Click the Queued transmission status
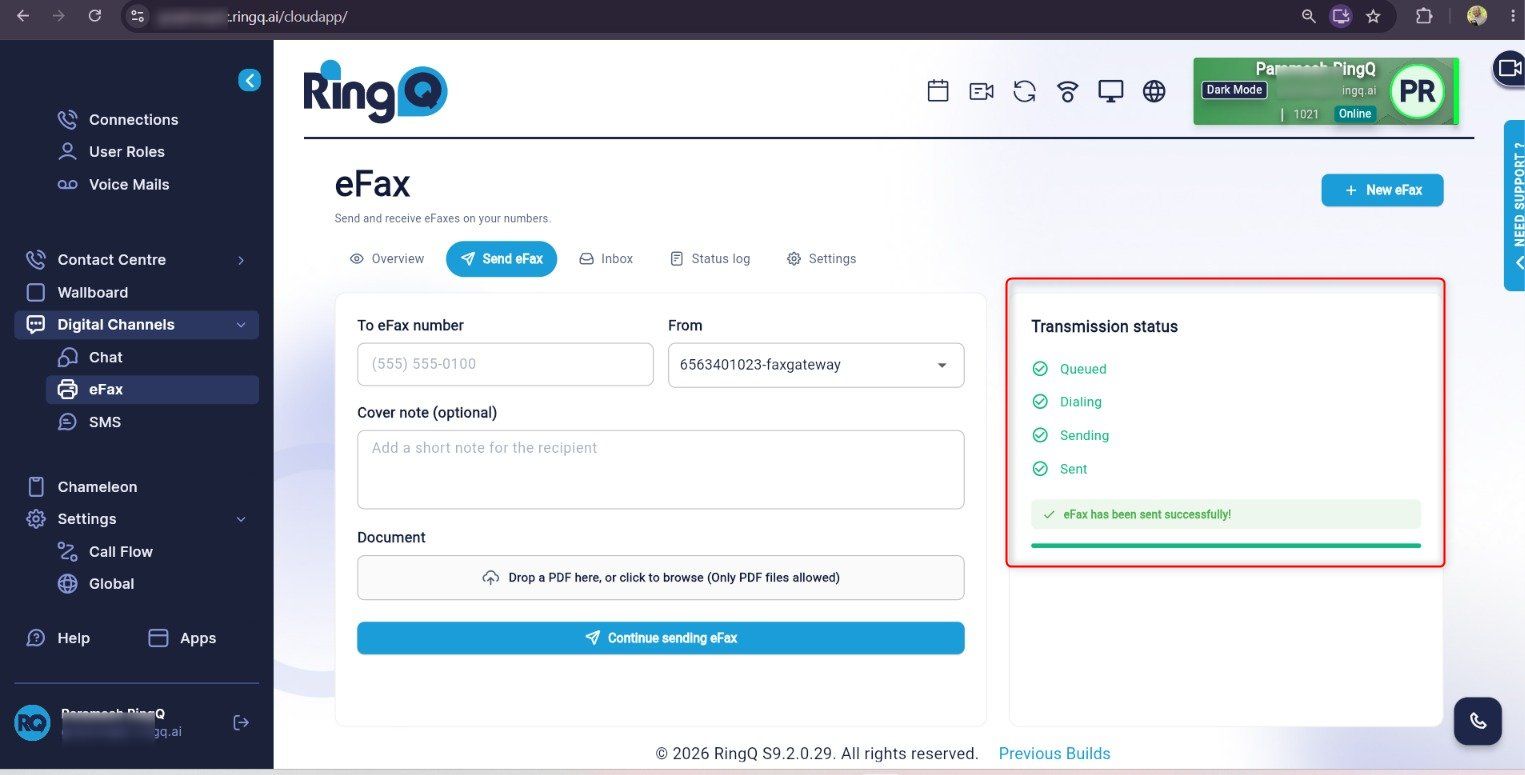The height and width of the screenshot is (775, 1525). coord(1069,369)
